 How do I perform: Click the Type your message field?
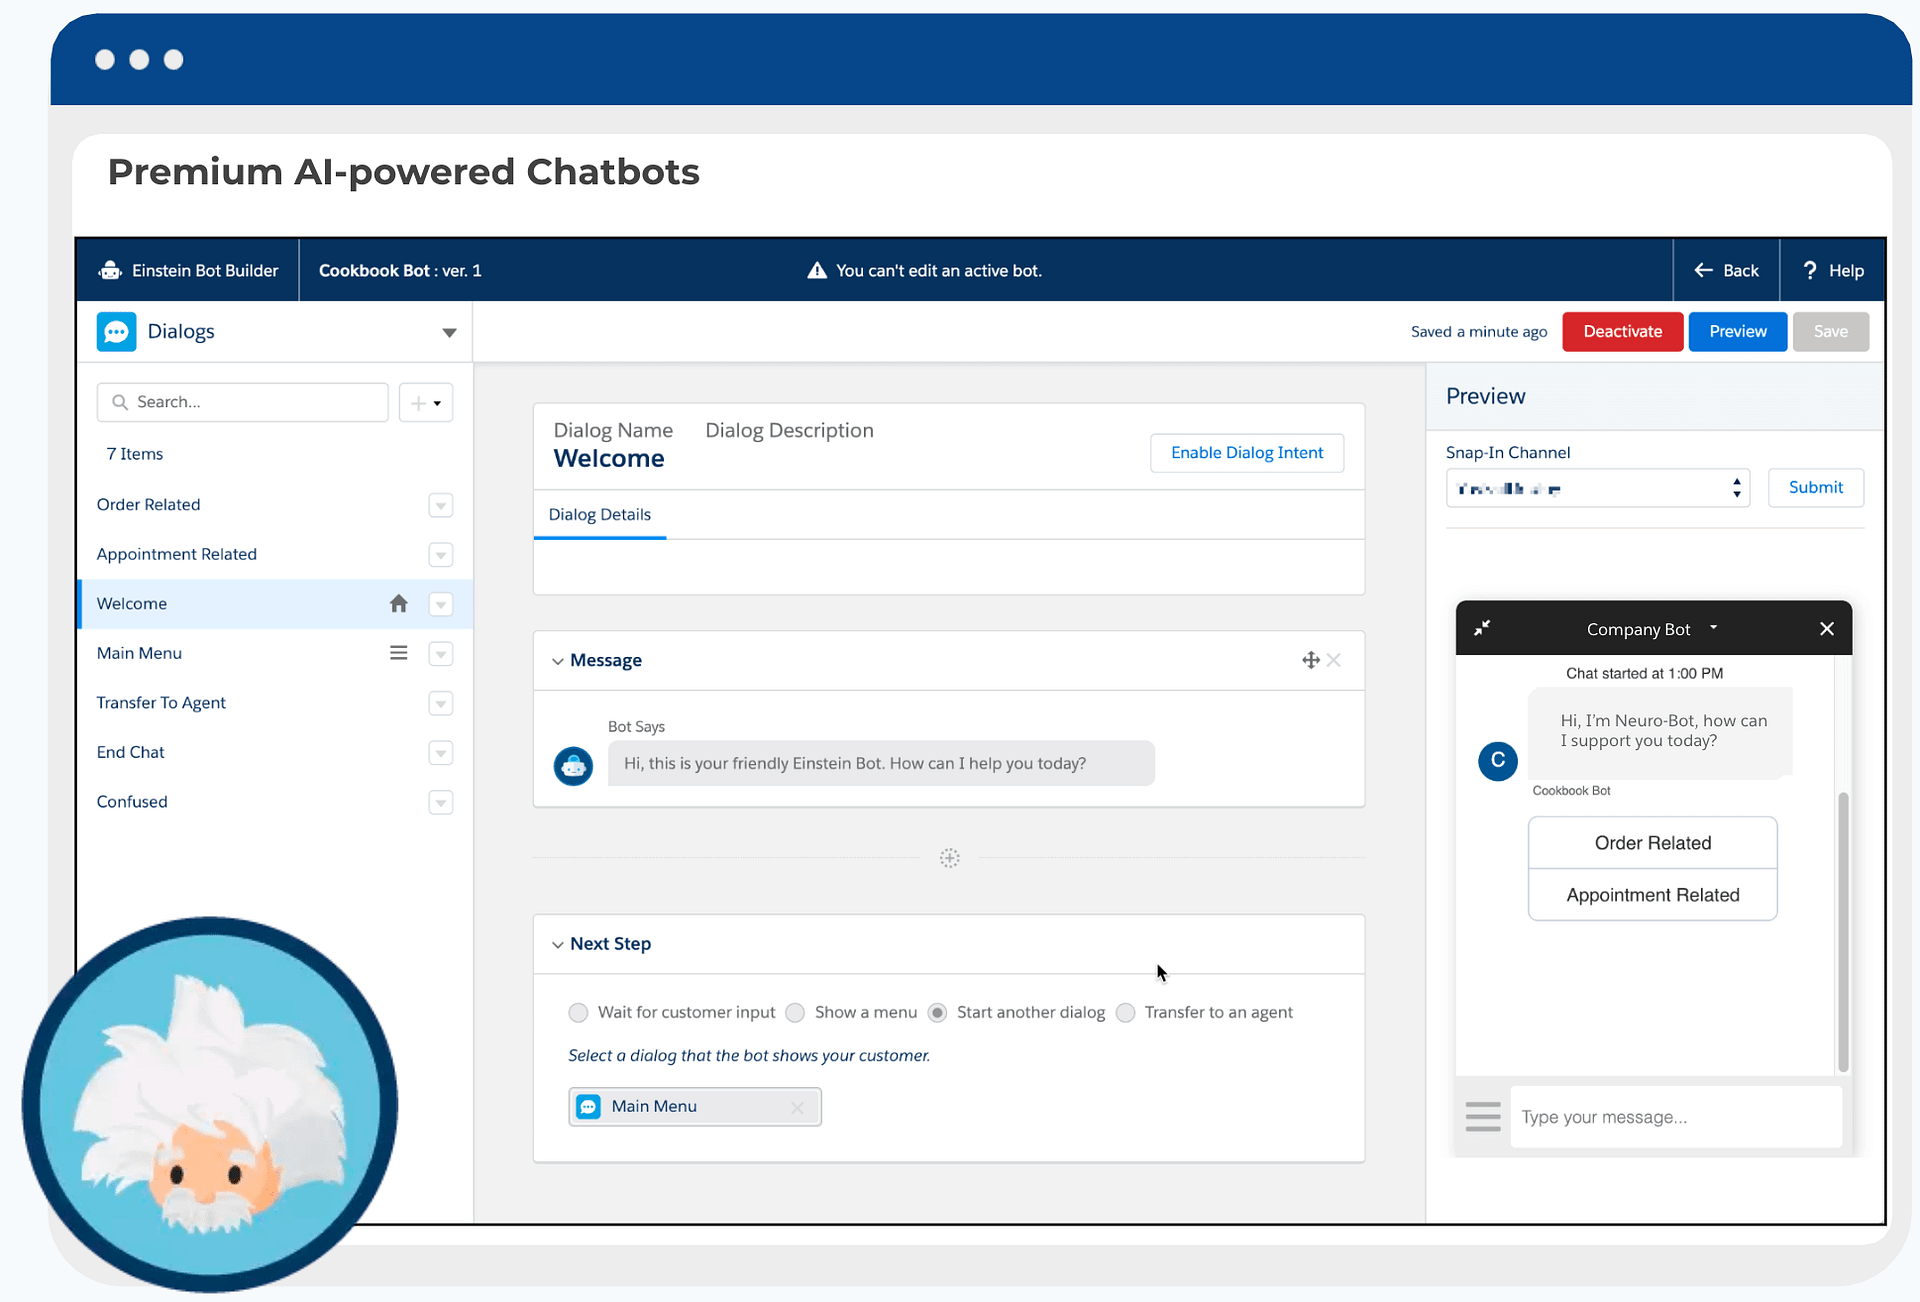pos(1675,1117)
